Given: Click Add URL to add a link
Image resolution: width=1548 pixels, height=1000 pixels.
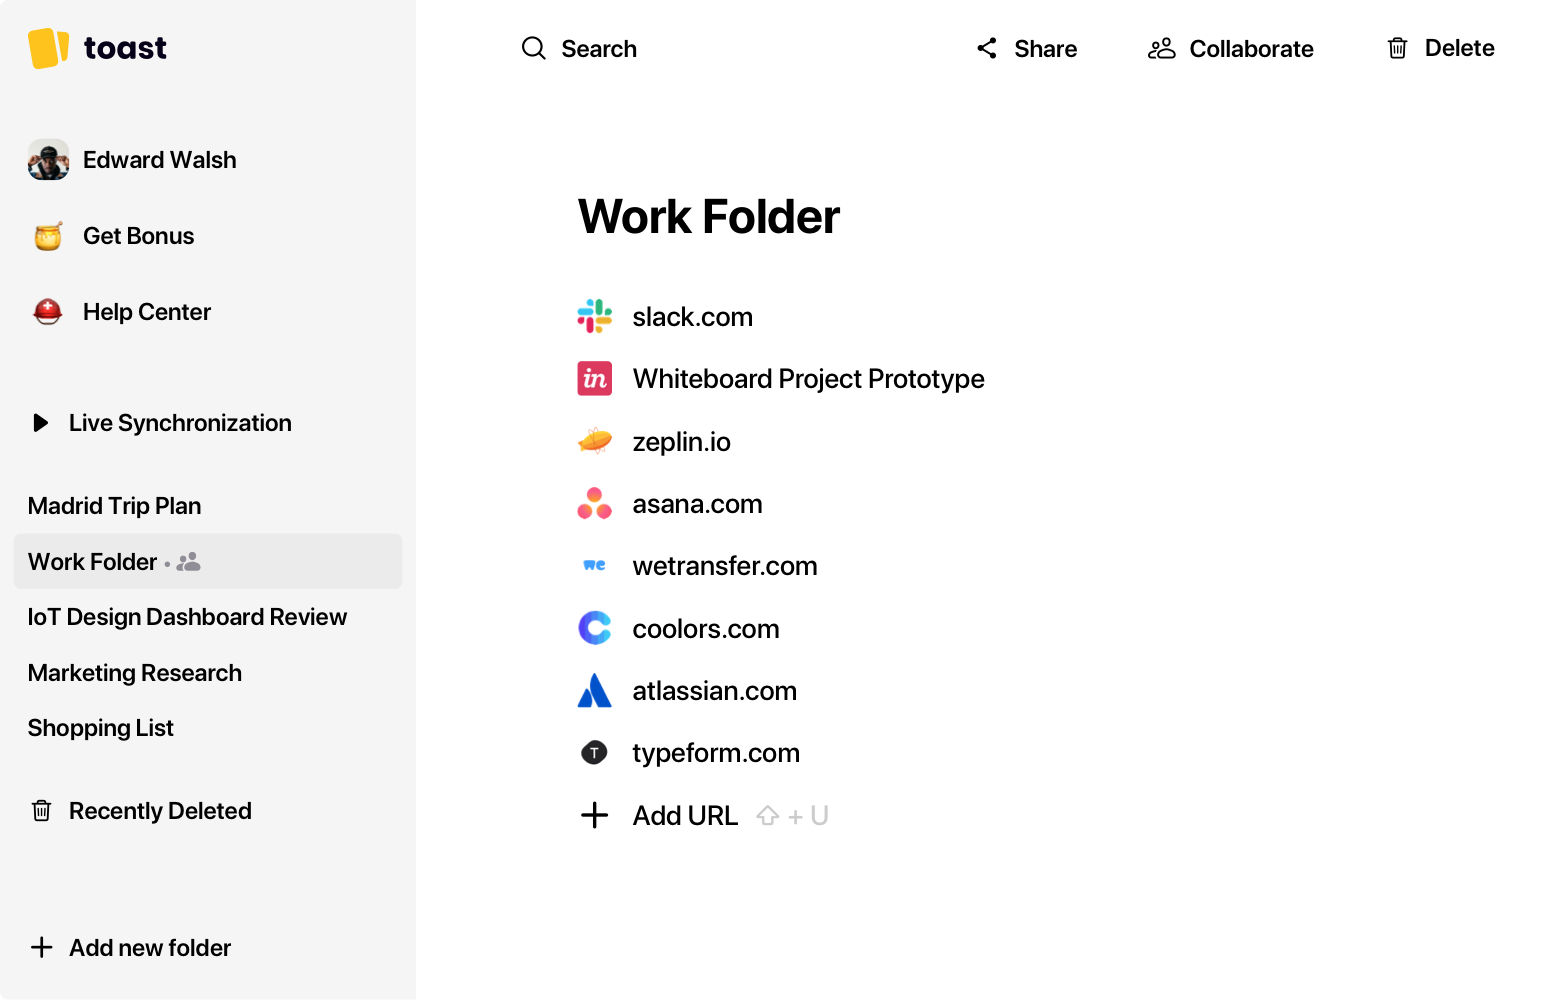Looking at the screenshot, I should coord(684,816).
